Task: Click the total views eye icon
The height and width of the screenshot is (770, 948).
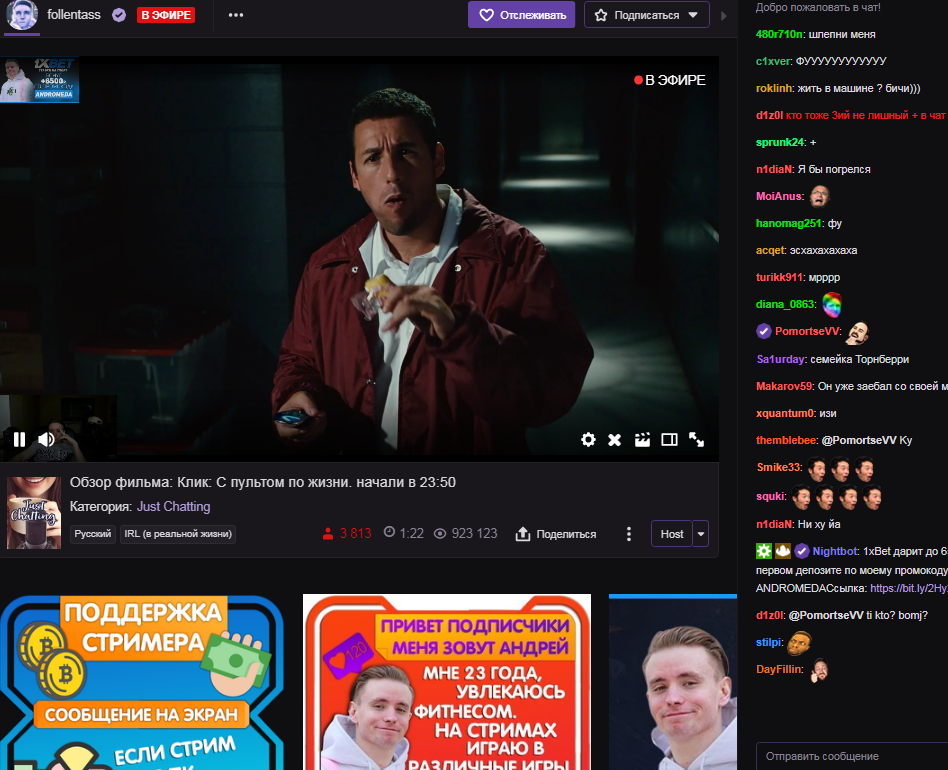Action: [x=440, y=534]
